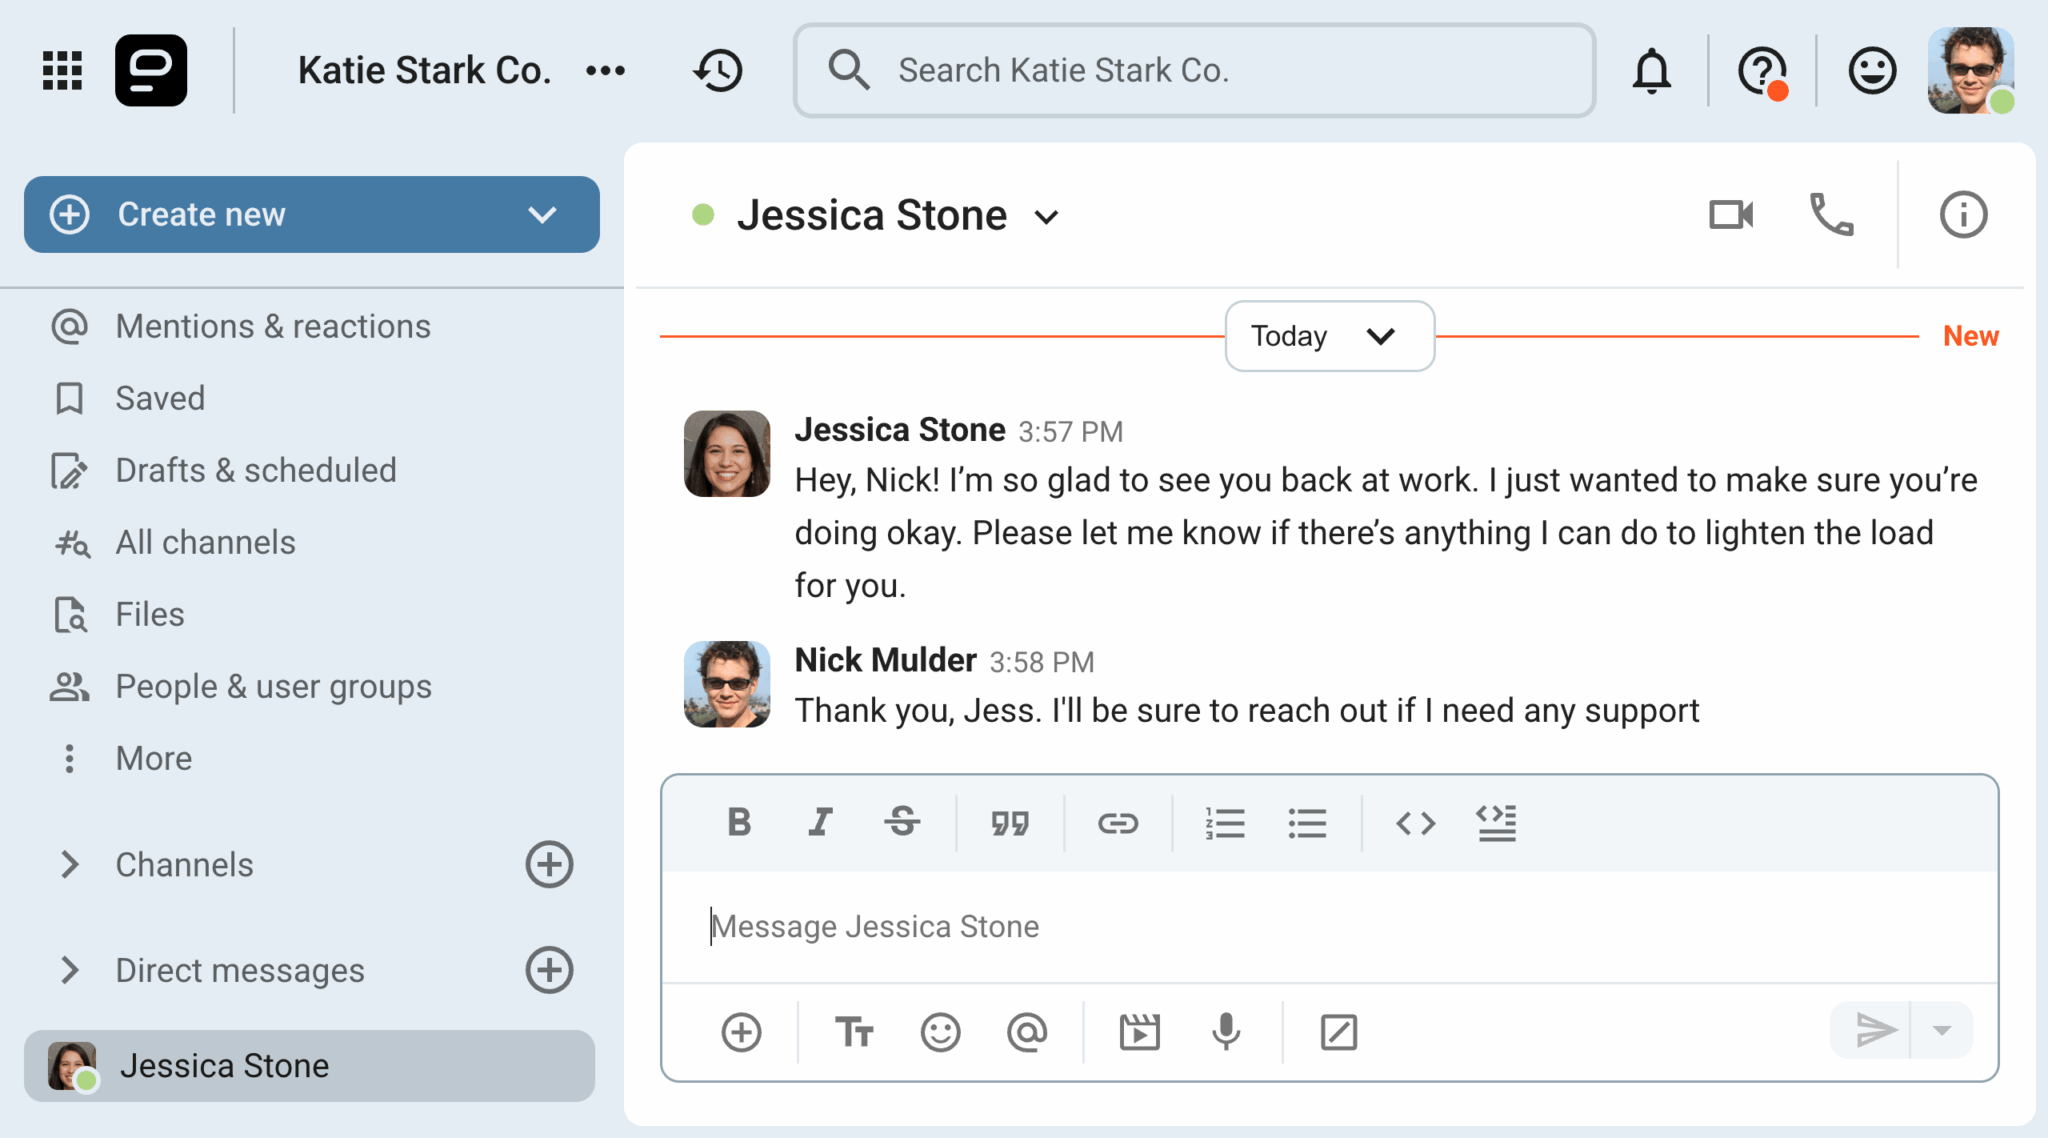Image resolution: width=2048 pixels, height=1138 pixels.
Task: Open the notifications bell
Action: coord(1651,71)
